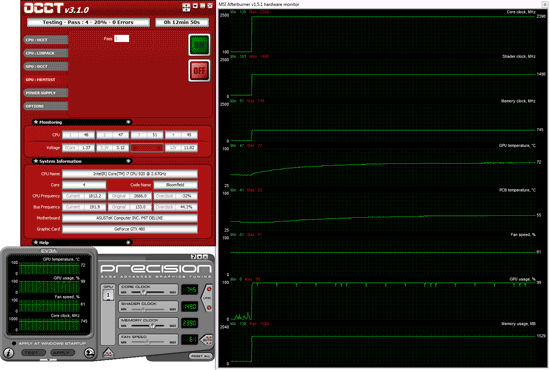Open the Options tab in OCCT
The height and width of the screenshot is (370, 550).
click(x=46, y=106)
